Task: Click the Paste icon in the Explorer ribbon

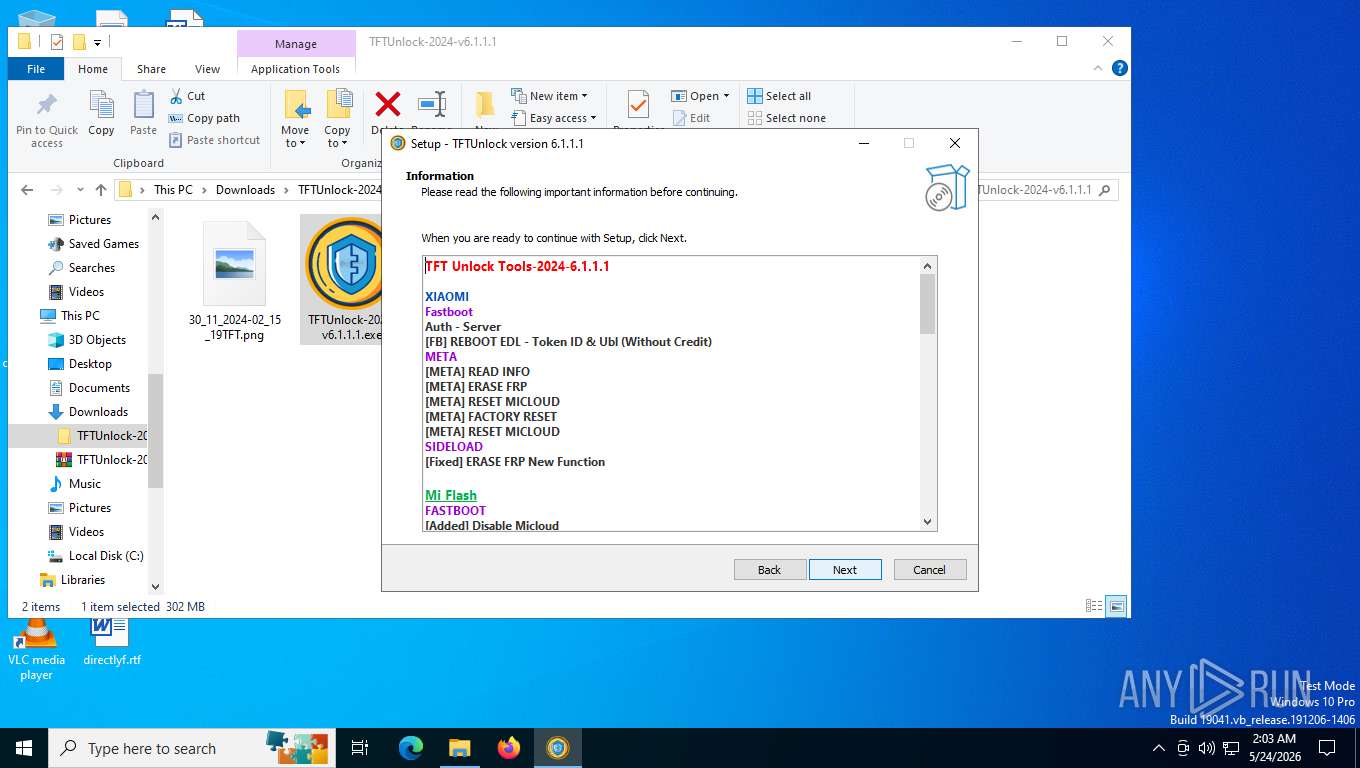Action: pos(144,105)
